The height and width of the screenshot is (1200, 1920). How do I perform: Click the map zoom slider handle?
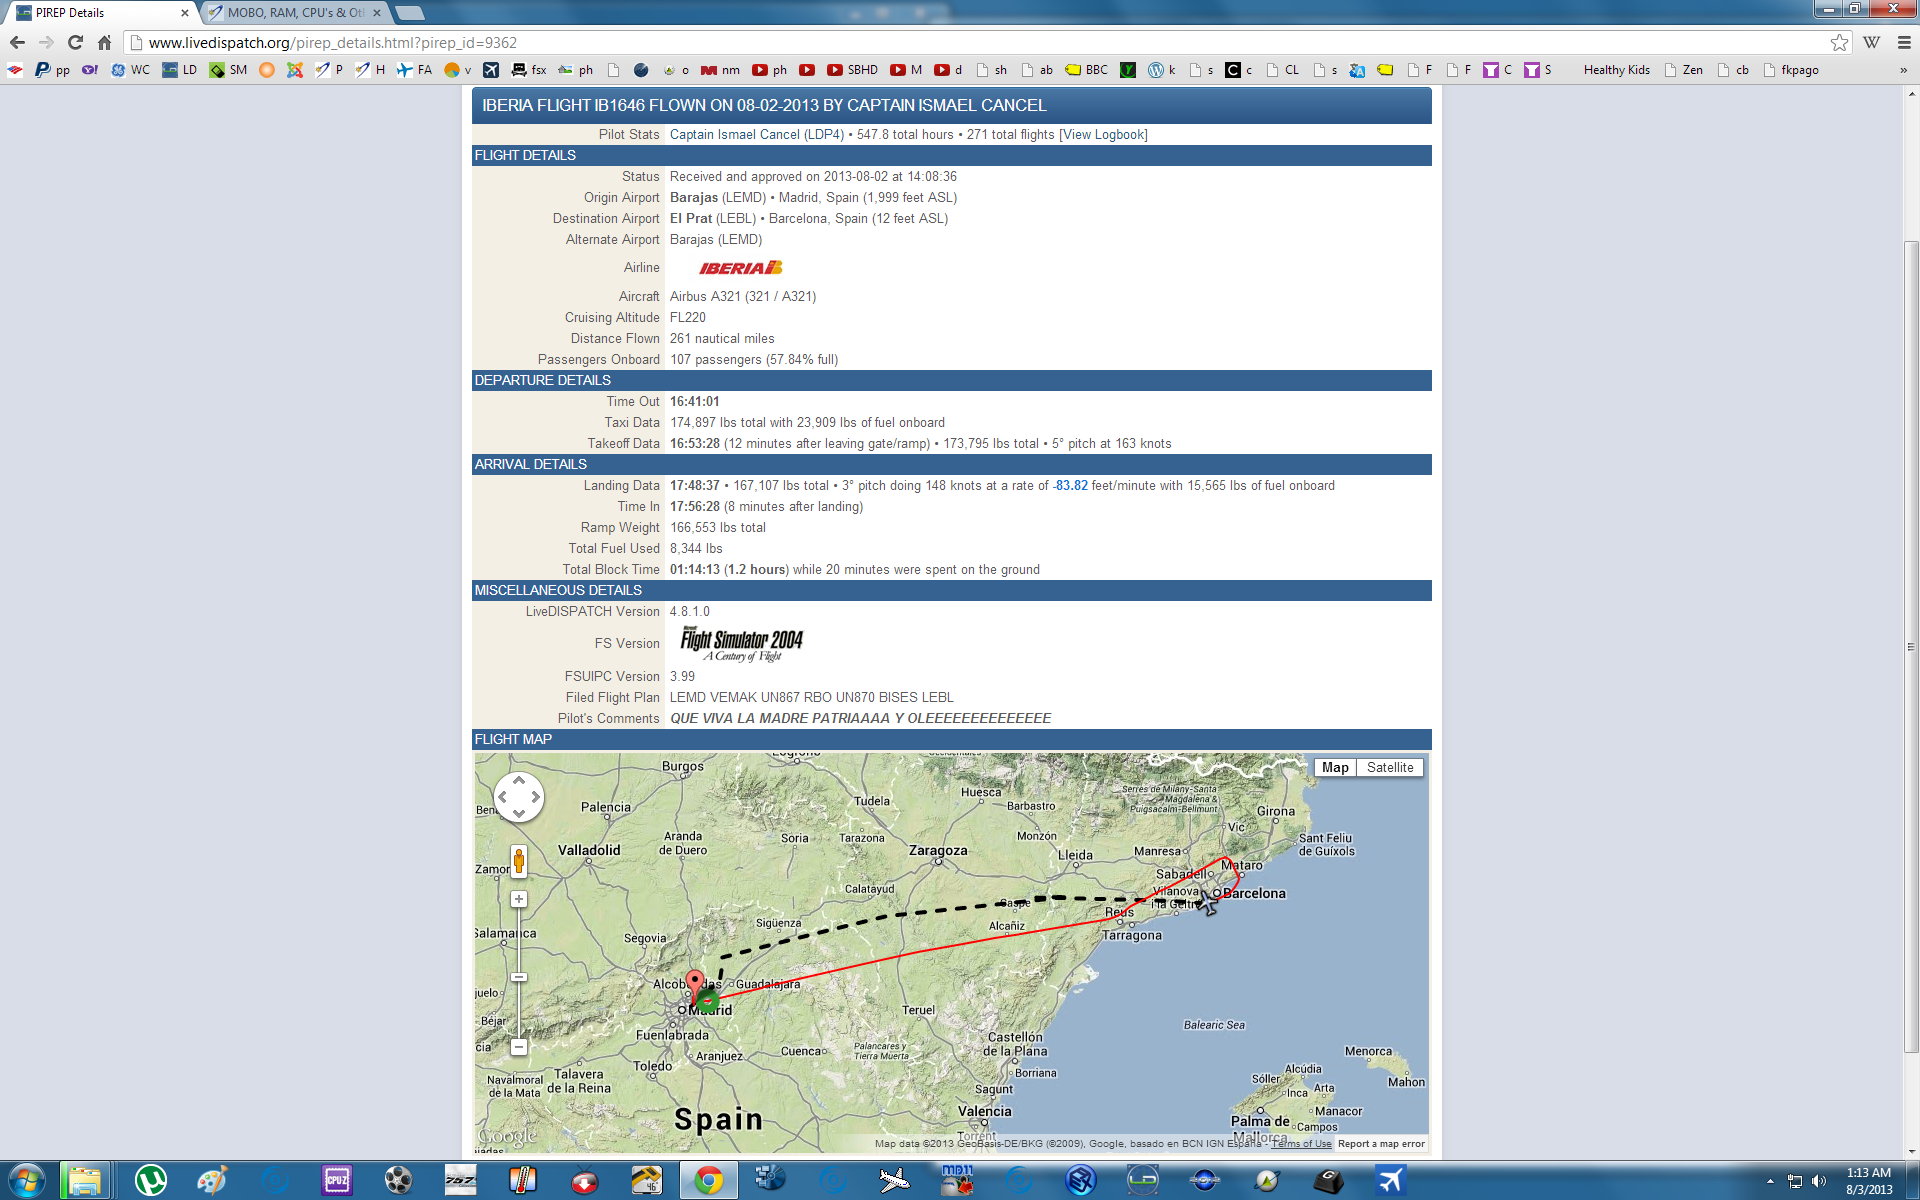coord(519,977)
